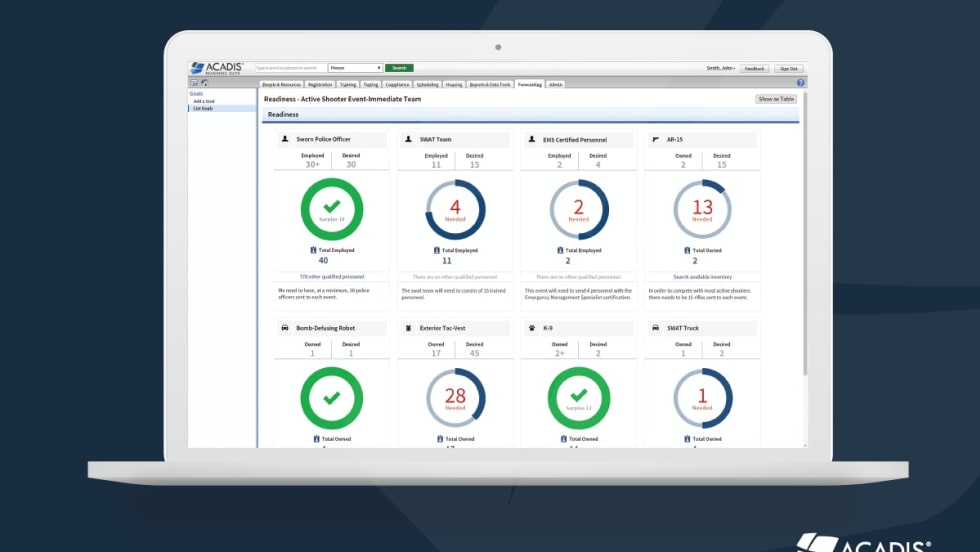Viewport: 980px width, 552px height.
Task: Click the blue help question mark icon
Action: [x=800, y=83]
